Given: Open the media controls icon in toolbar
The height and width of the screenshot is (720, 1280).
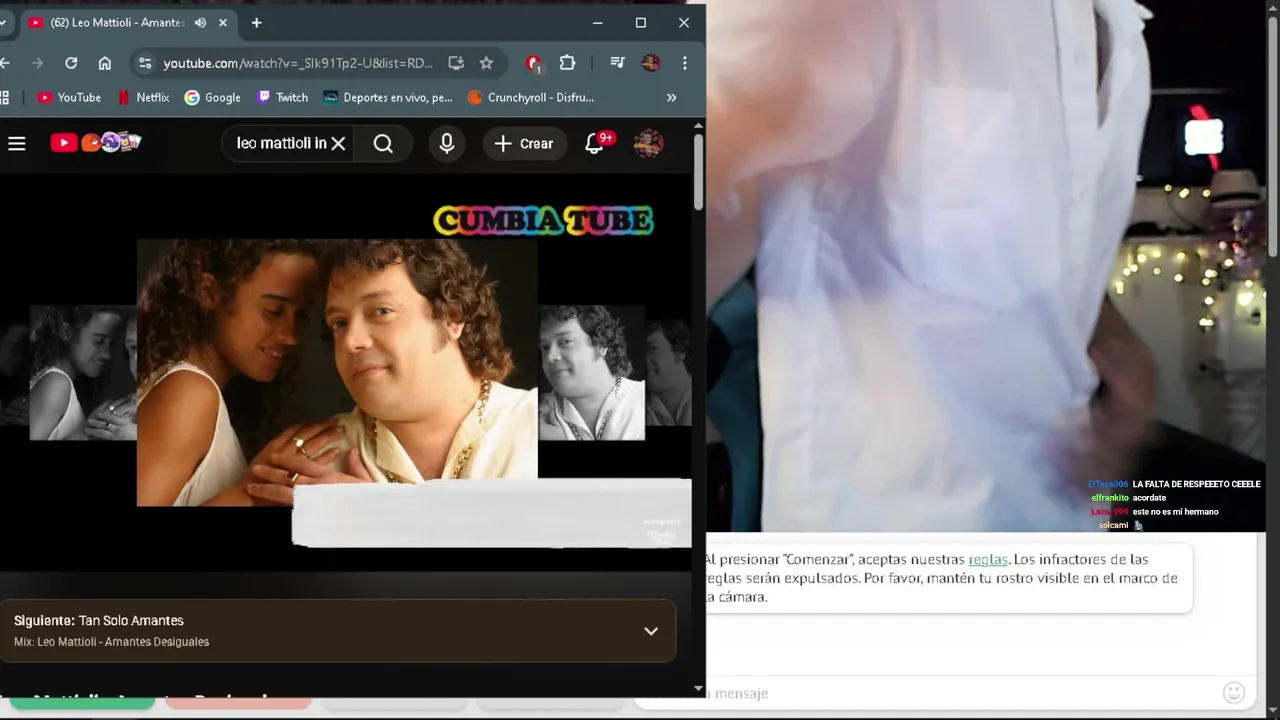Looking at the screenshot, I should (618, 63).
